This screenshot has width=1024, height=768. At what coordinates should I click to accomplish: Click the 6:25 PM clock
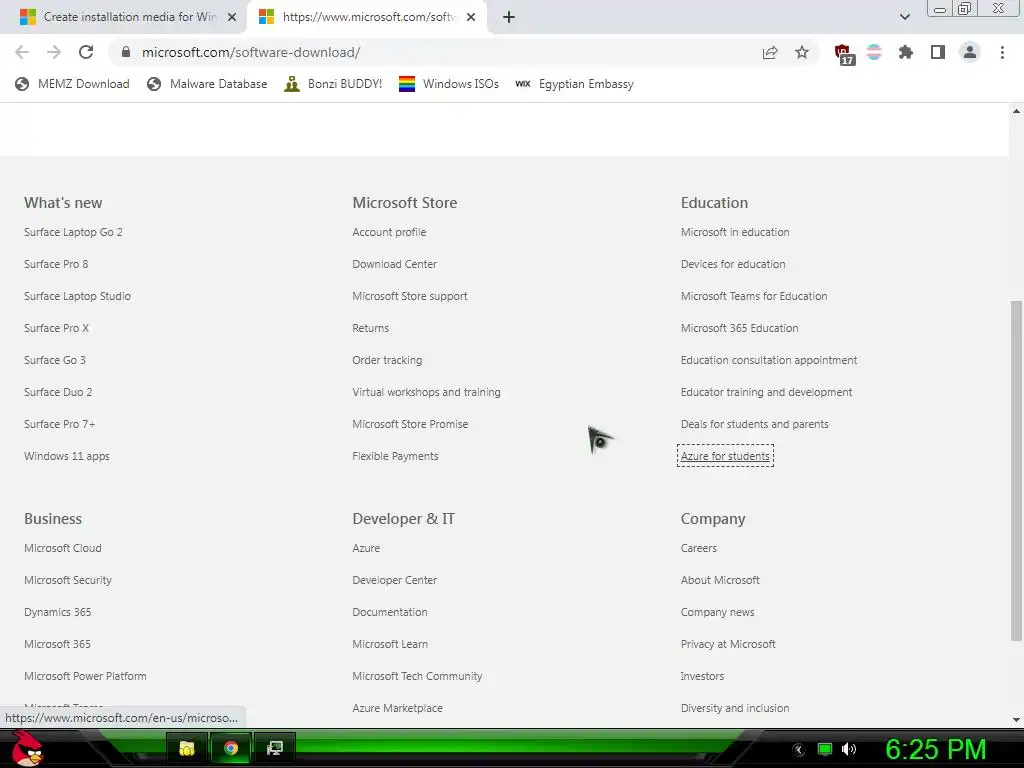click(x=935, y=749)
